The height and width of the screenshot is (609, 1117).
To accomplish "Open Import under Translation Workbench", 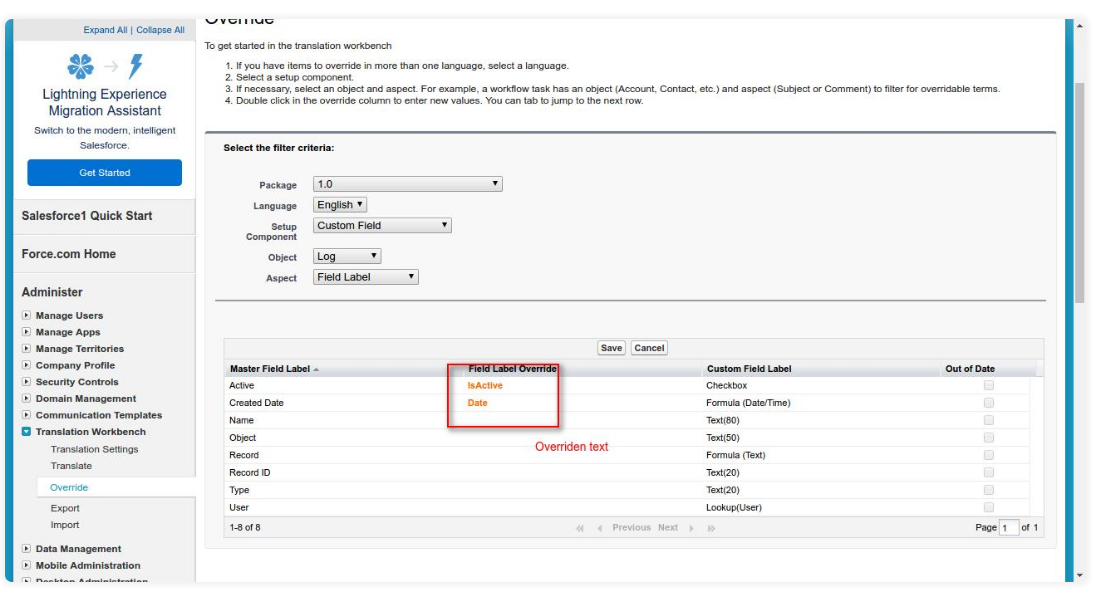I will [x=65, y=525].
